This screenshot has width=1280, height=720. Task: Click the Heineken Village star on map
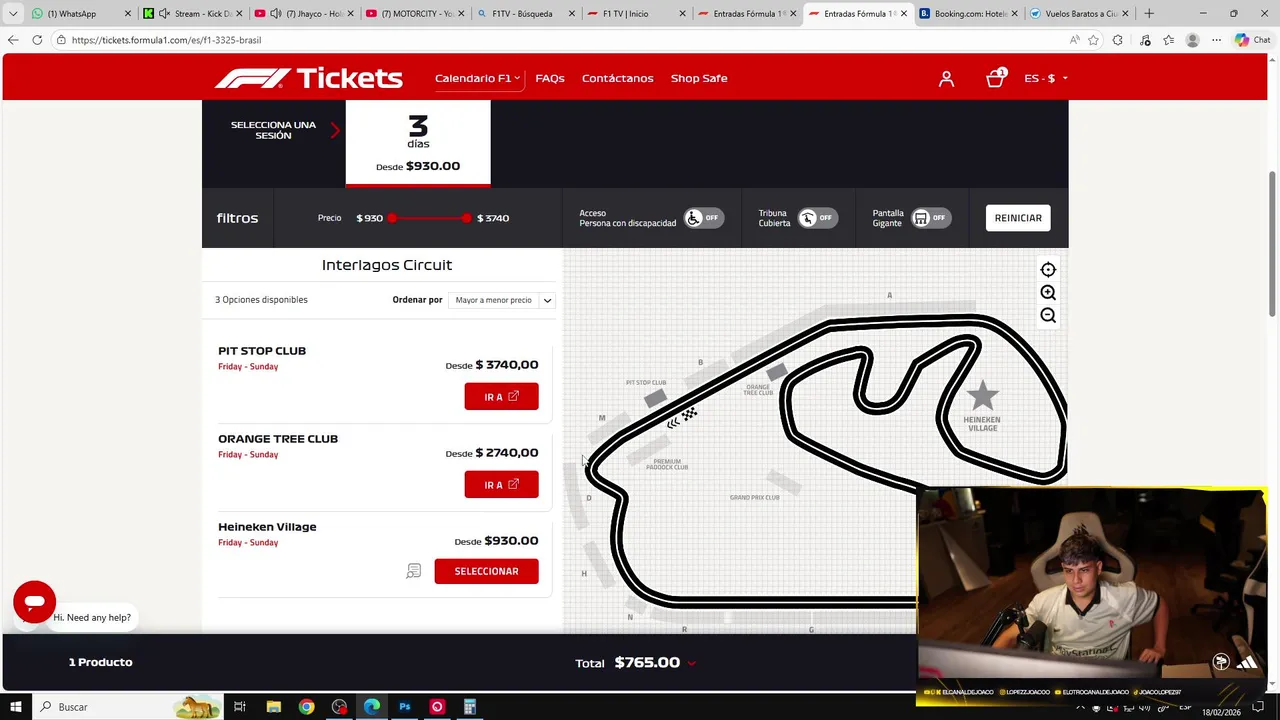pyautogui.click(x=983, y=395)
